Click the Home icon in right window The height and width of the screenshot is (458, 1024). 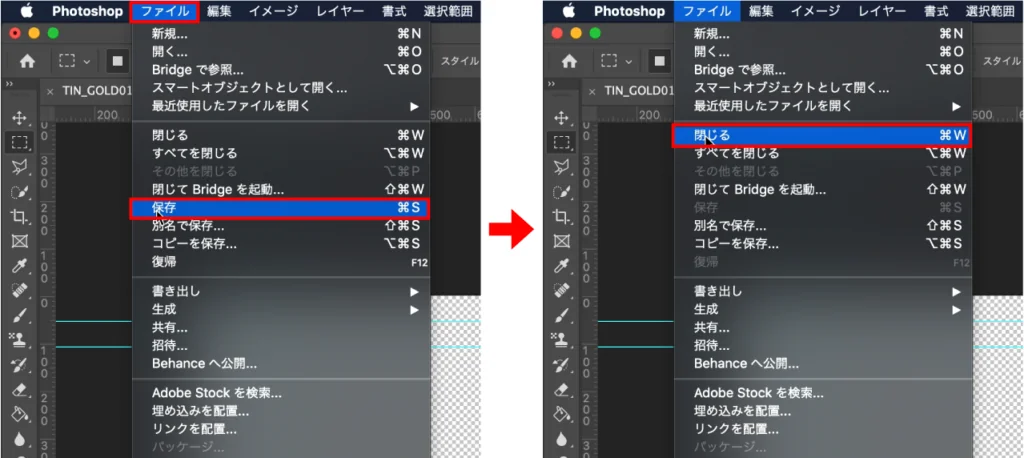[569, 61]
